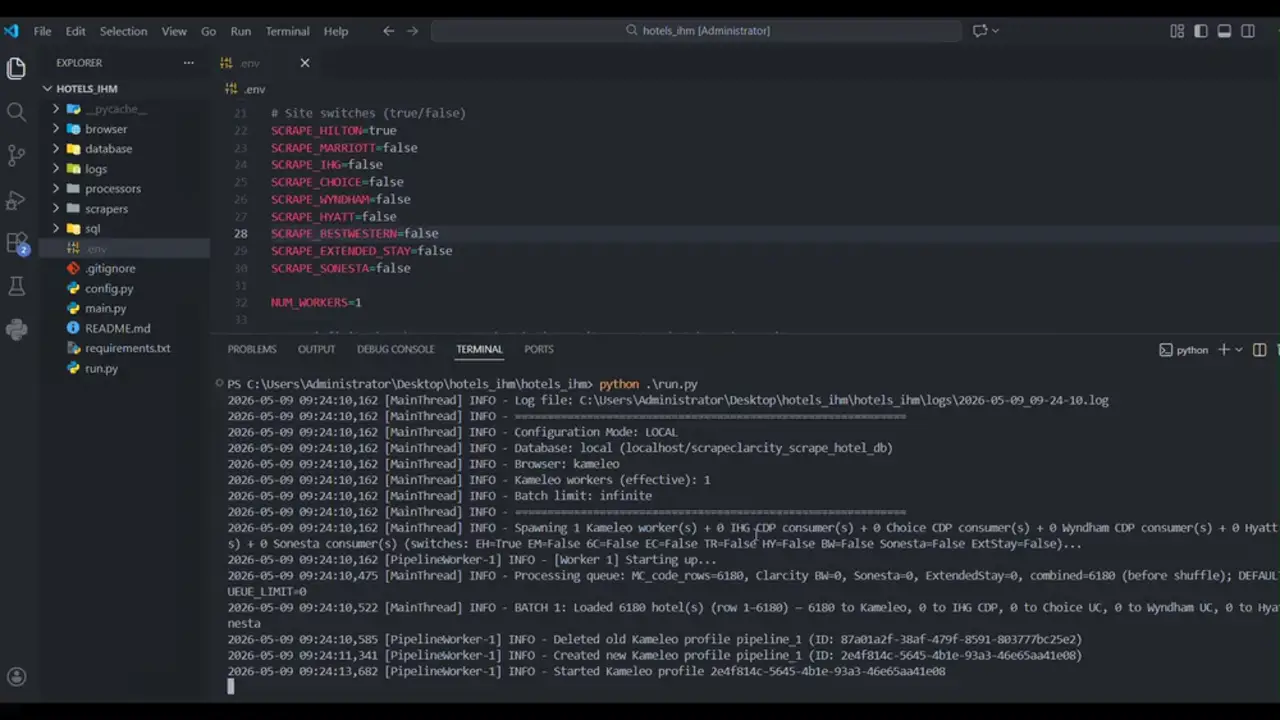
Task: Open the Copilot chat icon in the title bar
Action: click(x=980, y=31)
